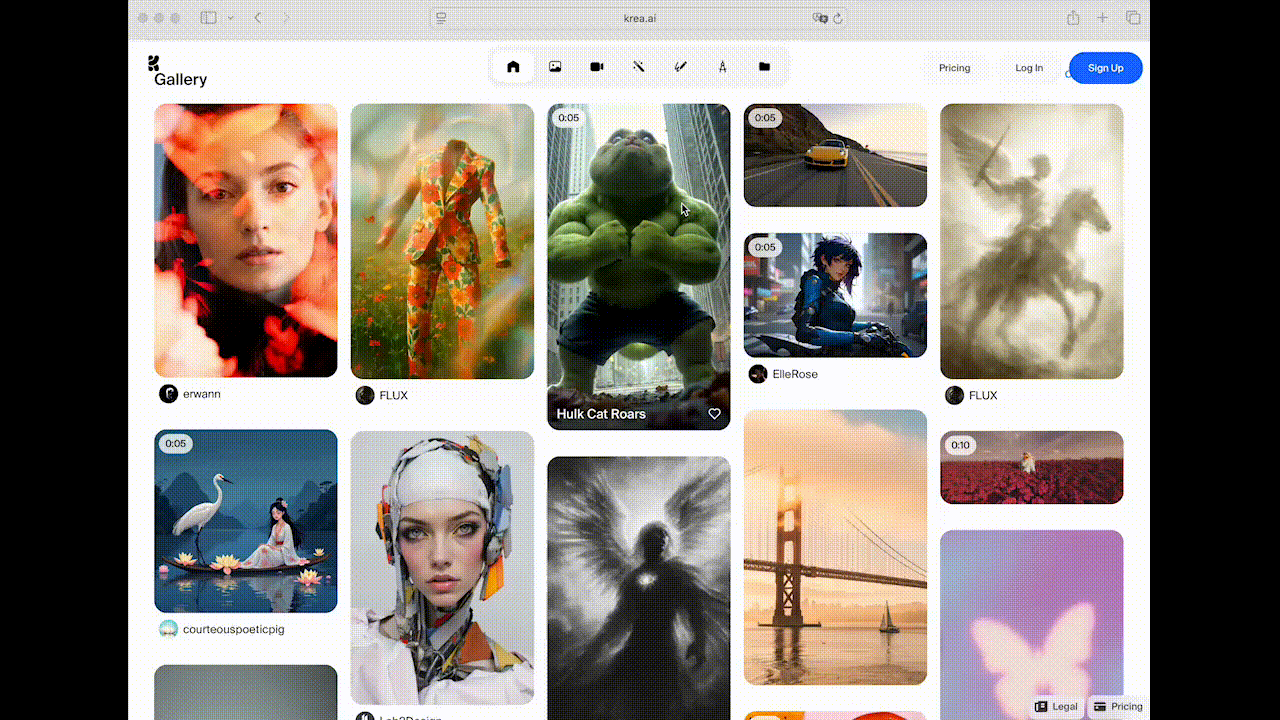Open the yellow sports car video
This screenshot has width=1280, height=720.
pos(835,155)
